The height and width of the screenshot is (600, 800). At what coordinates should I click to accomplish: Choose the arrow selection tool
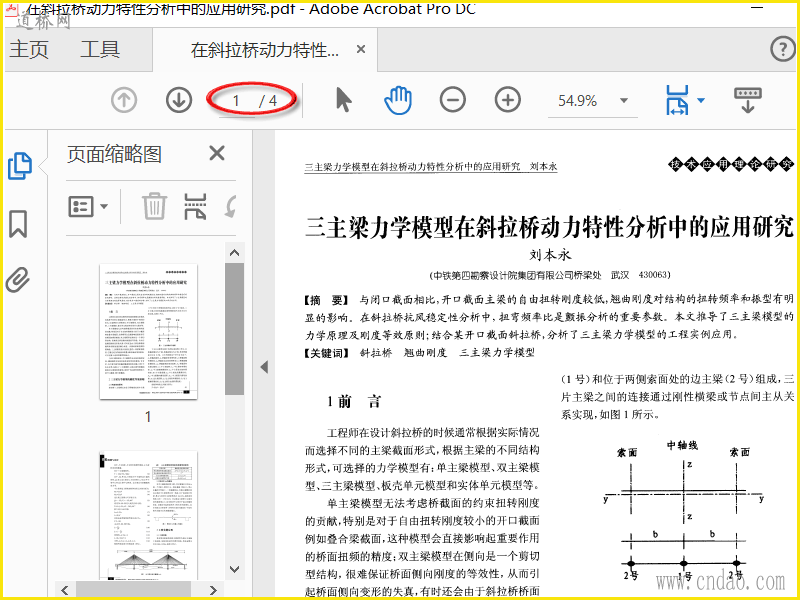point(344,99)
